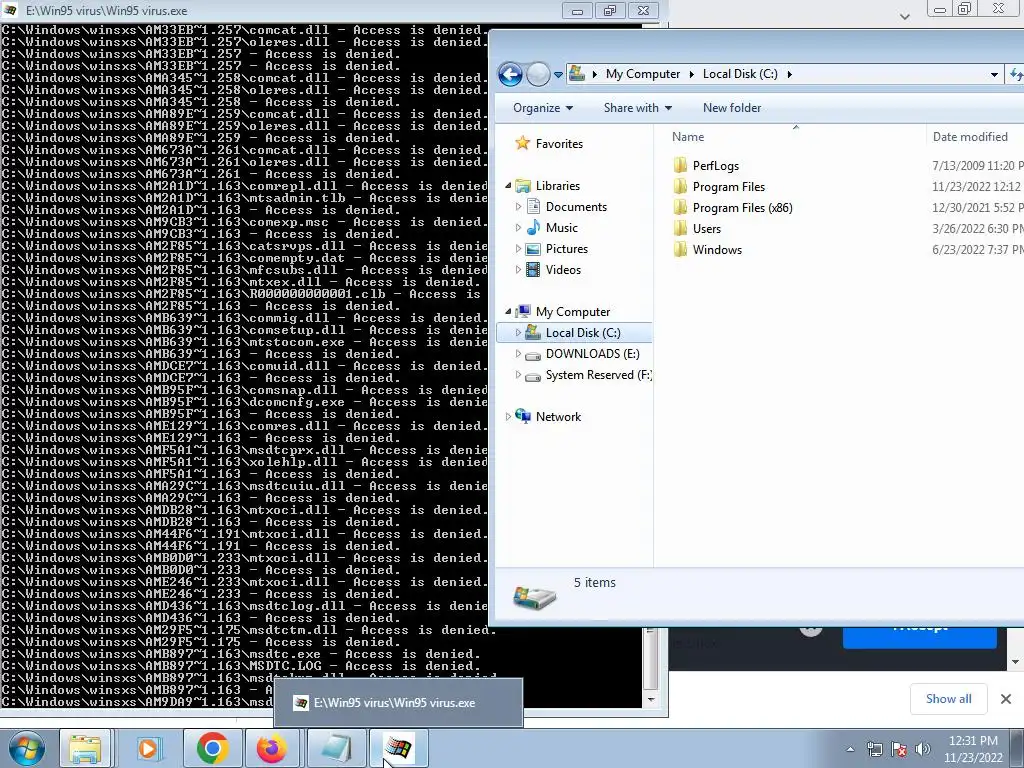This screenshot has height=768, width=1024.
Task: Click Show all downloads button
Action: 948,699
